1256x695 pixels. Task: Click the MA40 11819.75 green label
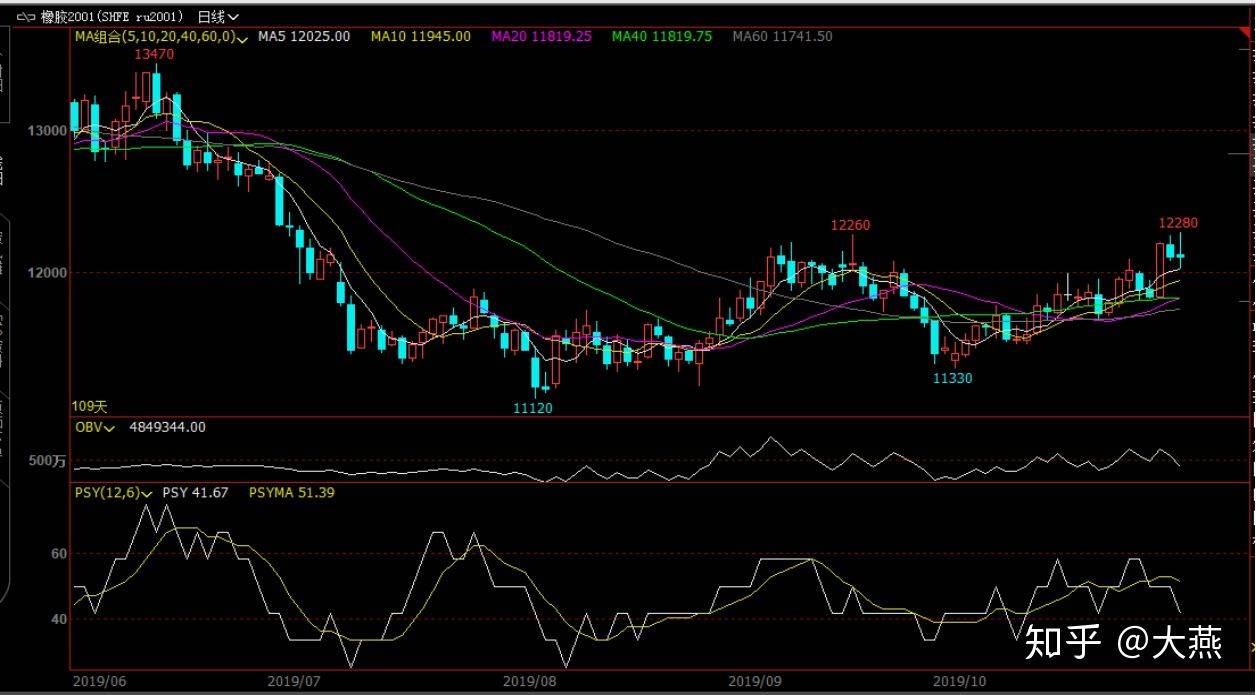click(661, 37)
